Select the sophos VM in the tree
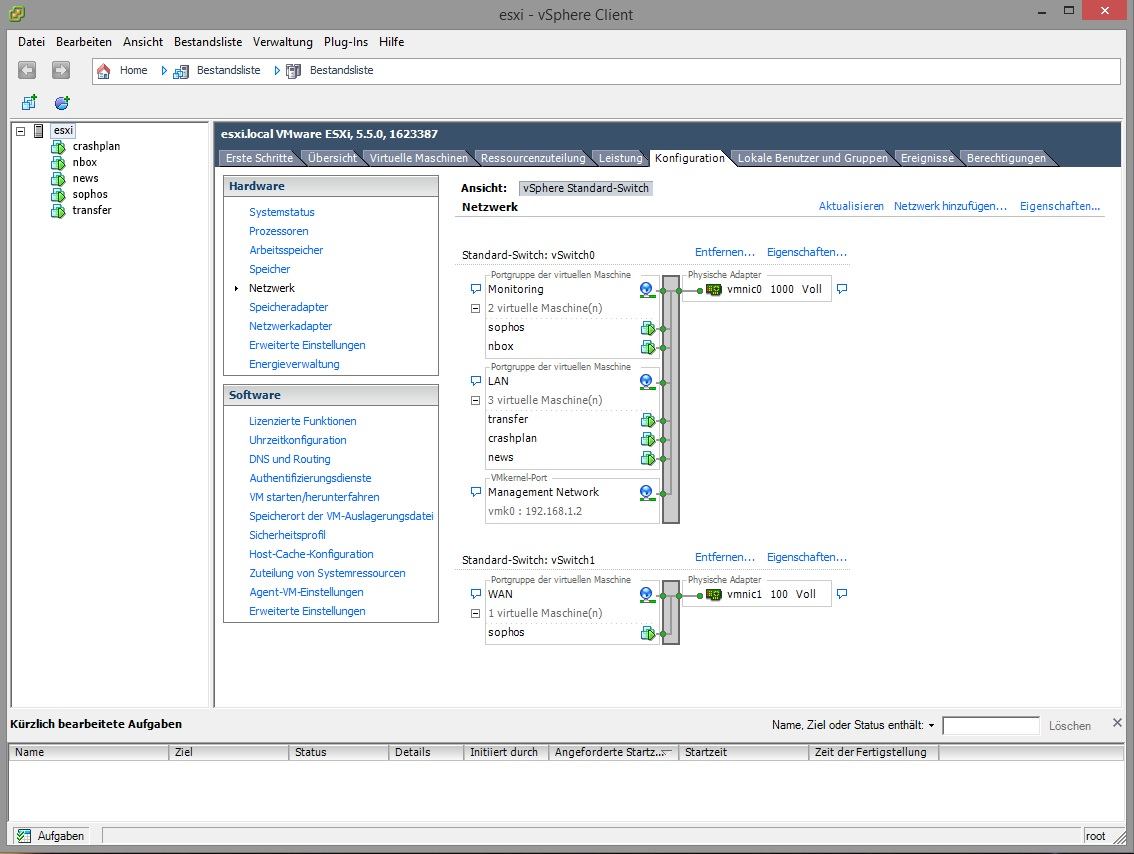The height and width of the screenshot is (854, 1134). click(90, 194)
